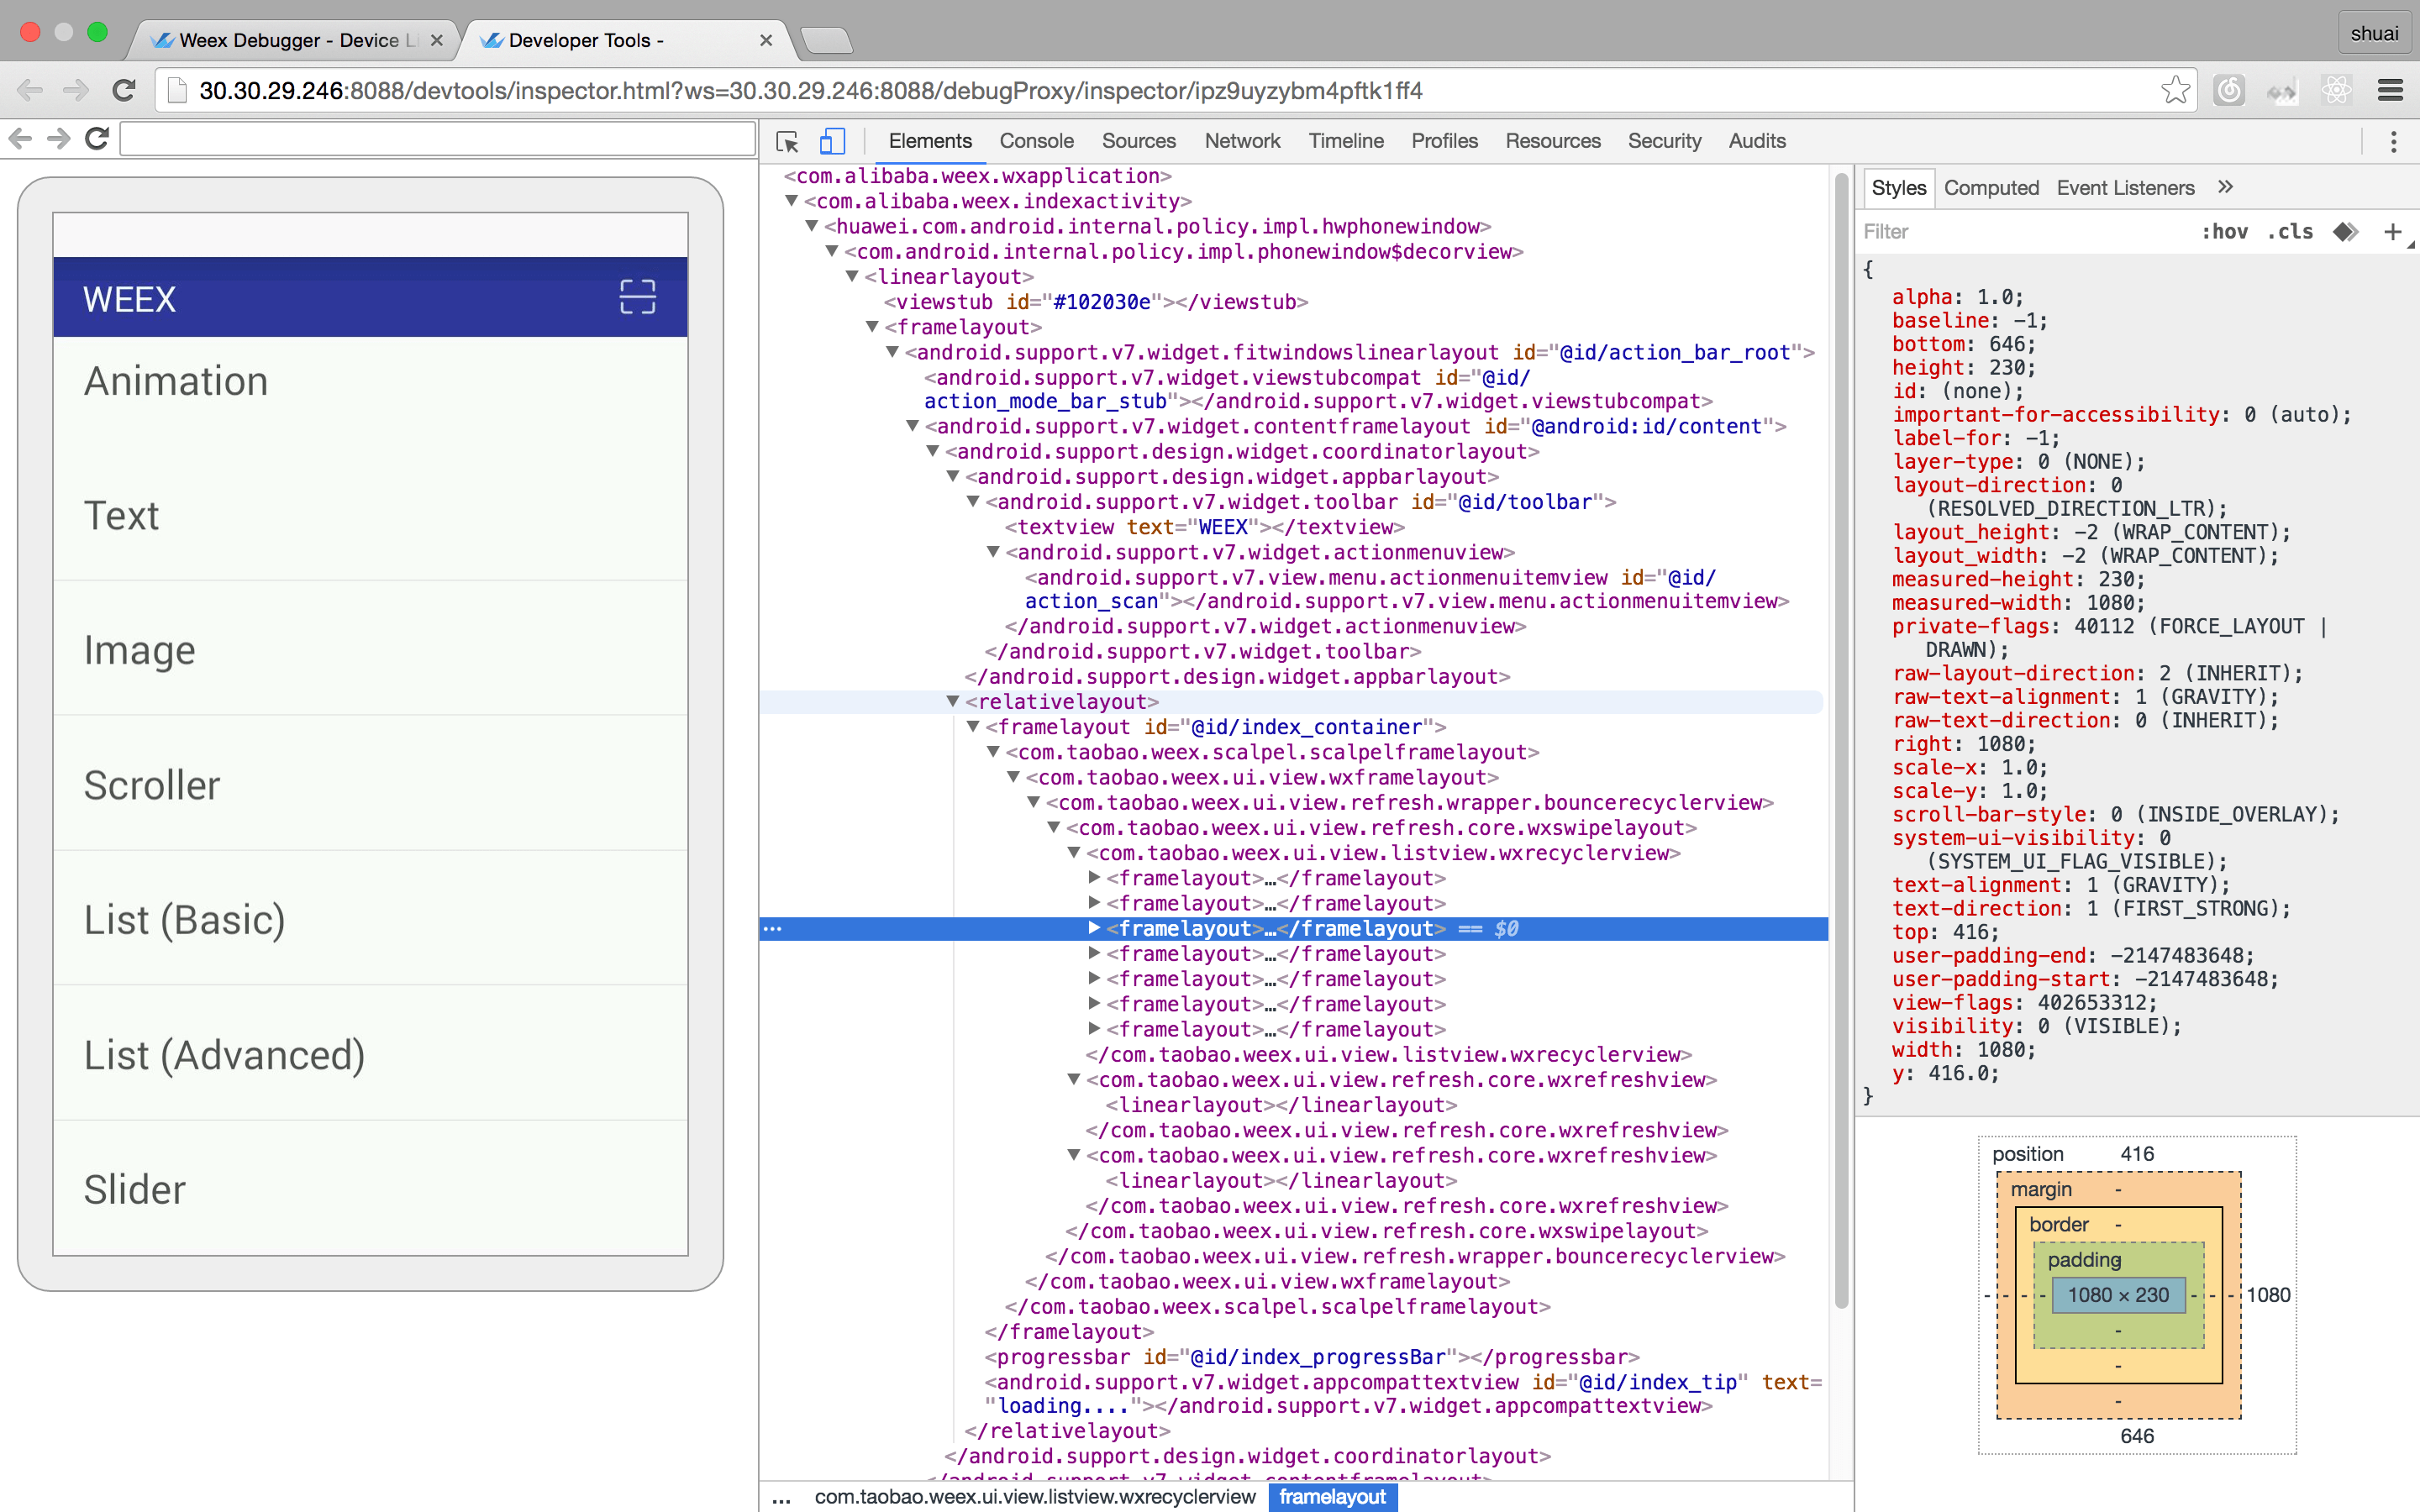The image size is (2420, 1512).
Task: Click the gray extension icon left of the React icon
Action: click(2282, 91)
